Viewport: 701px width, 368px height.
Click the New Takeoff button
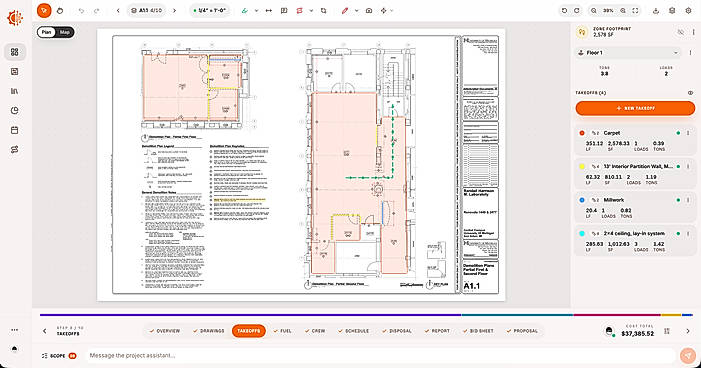click(x=635, y=108)
